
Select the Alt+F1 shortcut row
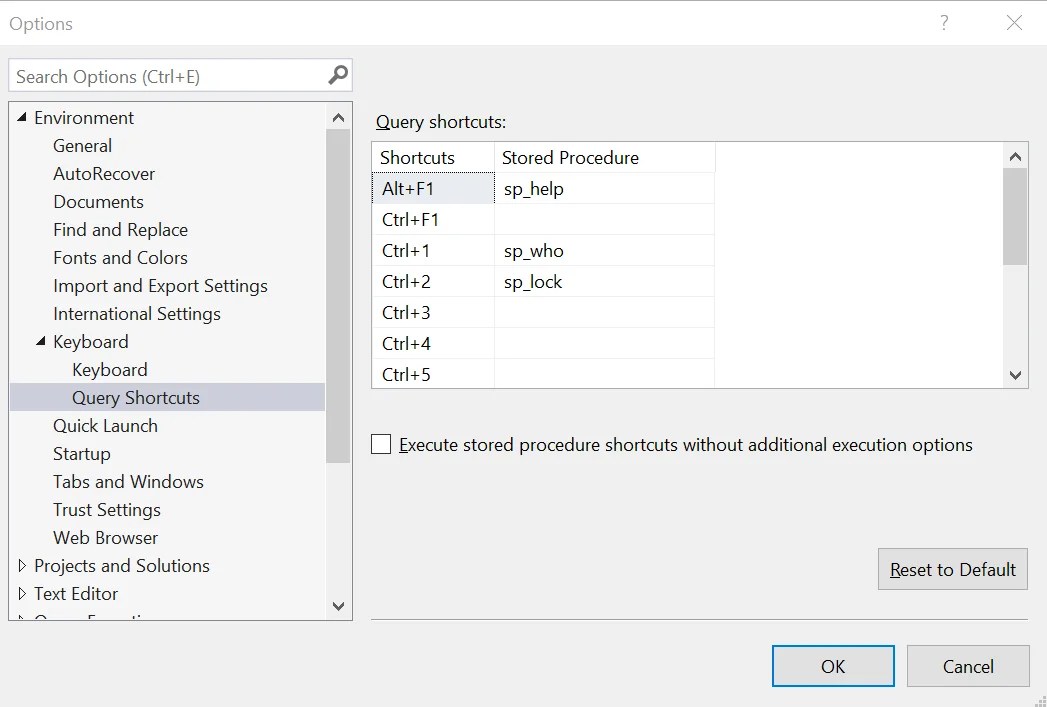point(430,187)
